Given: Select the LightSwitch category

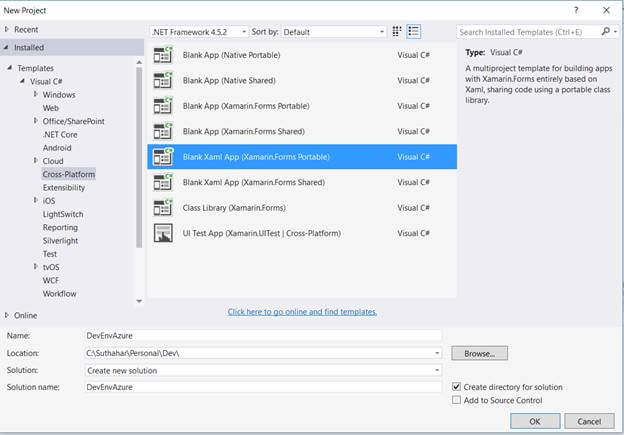Looking at the screenshot, I should (x=63, y=214).
